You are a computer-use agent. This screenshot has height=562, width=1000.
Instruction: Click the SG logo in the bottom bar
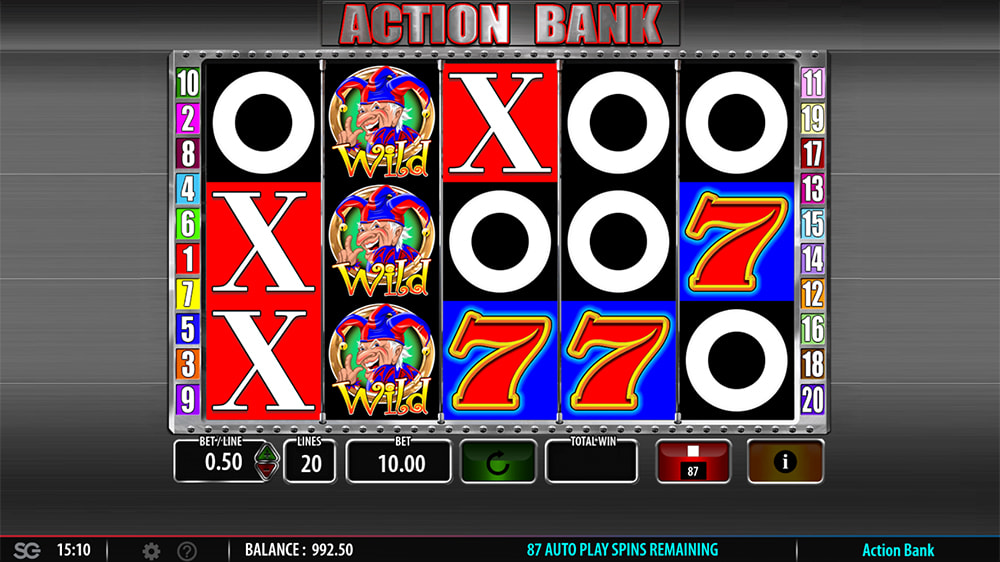tap(27, 550)
